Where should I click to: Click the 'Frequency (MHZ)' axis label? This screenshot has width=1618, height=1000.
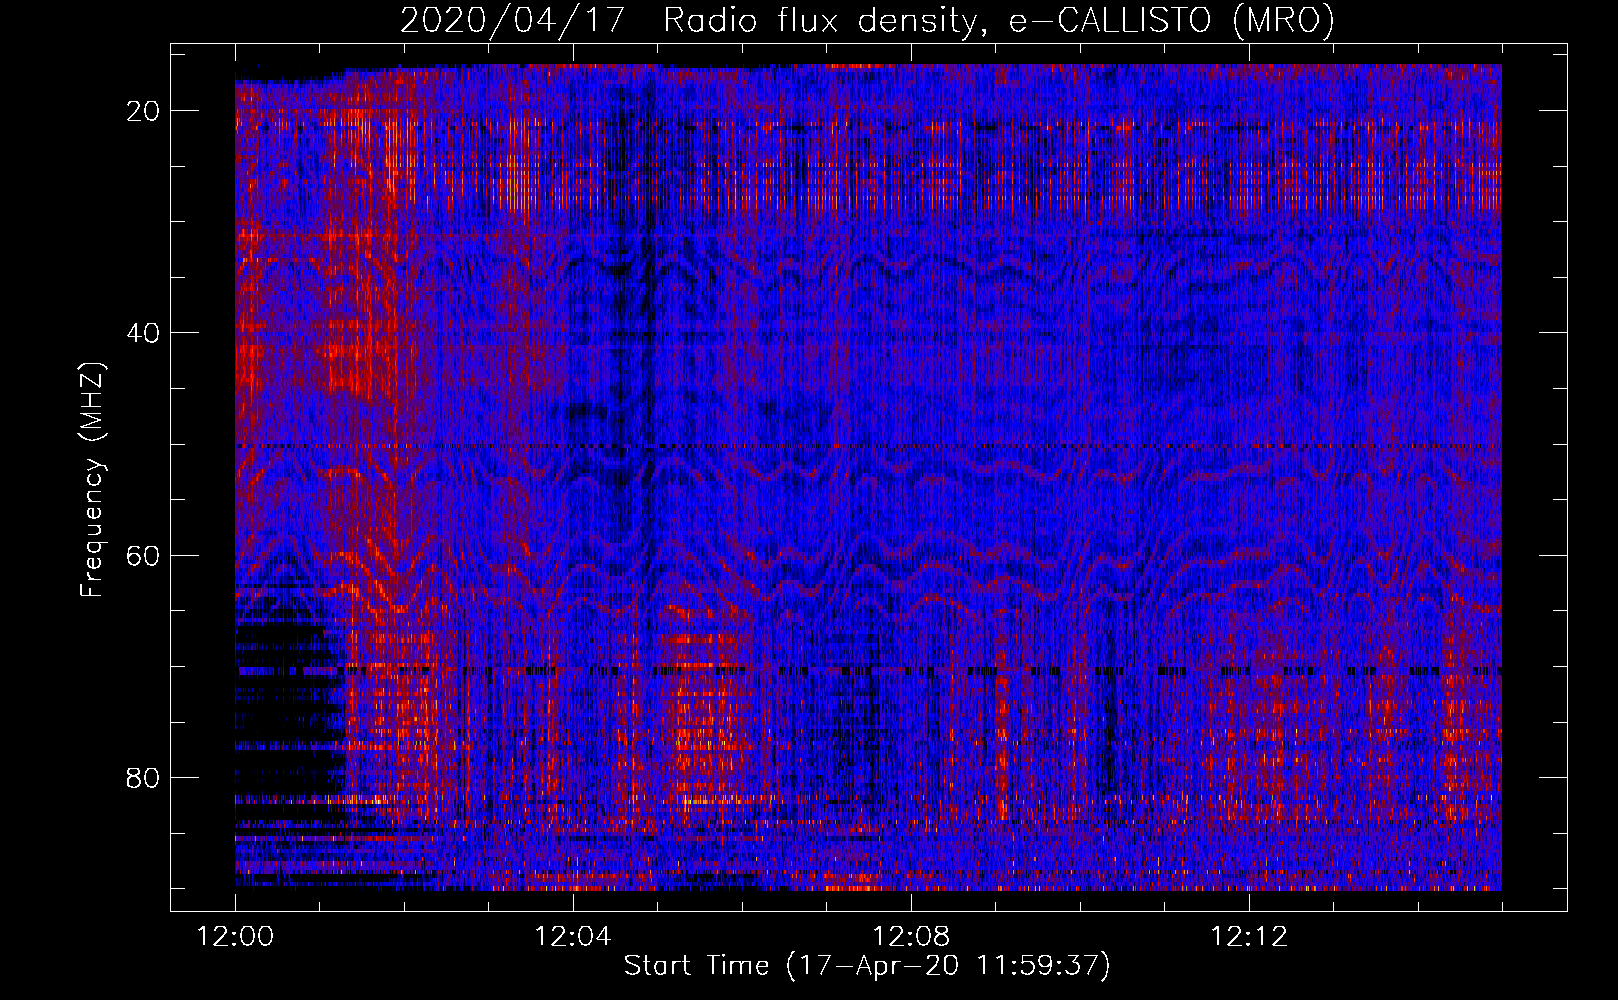pyautogui.click(x=92, y=480)
